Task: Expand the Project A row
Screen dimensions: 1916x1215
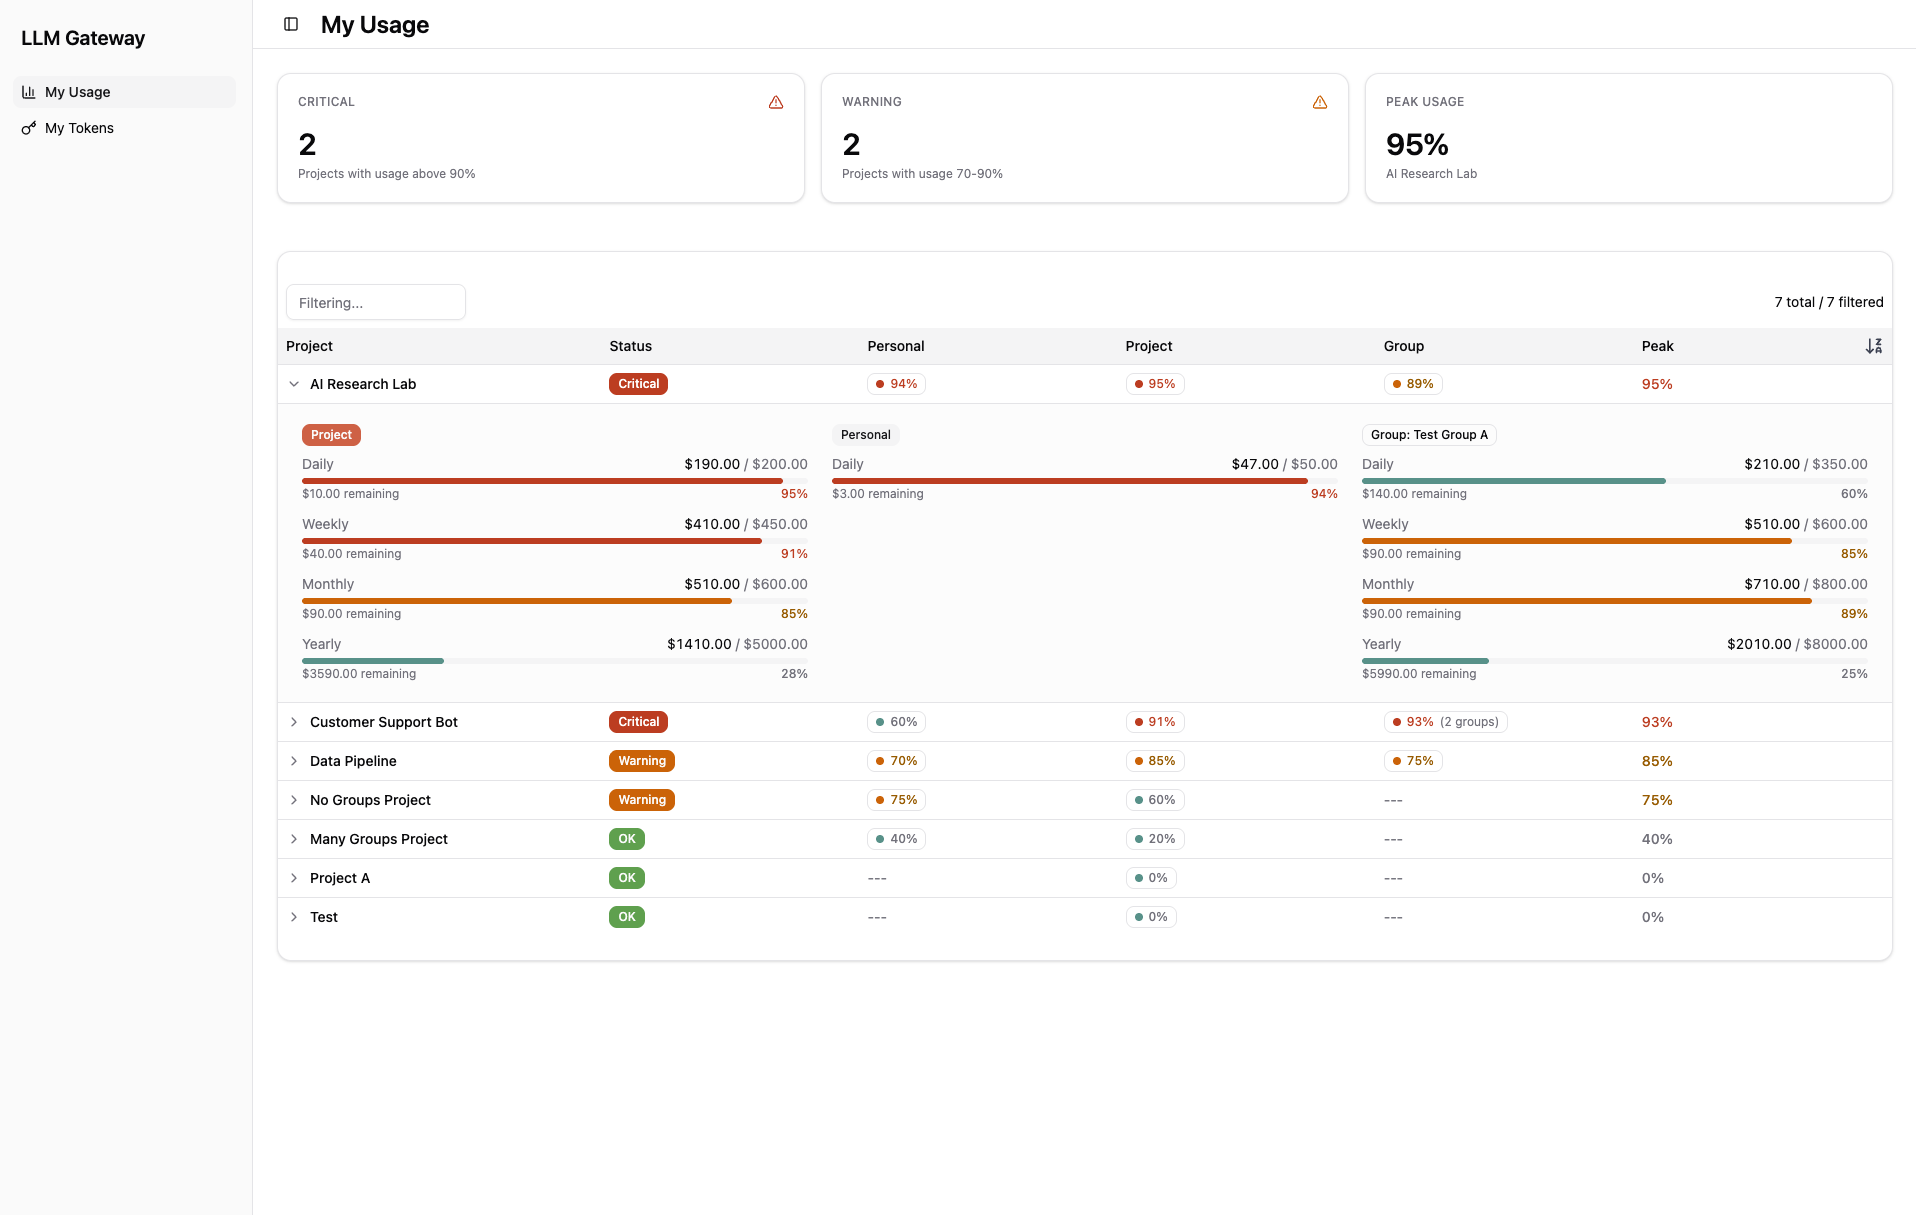Action: point(294,878)
